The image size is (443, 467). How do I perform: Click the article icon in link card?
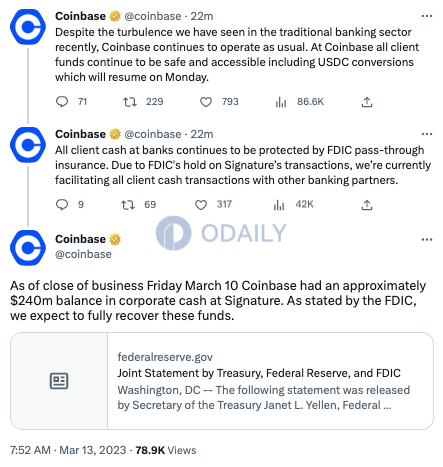pos(59,381)
